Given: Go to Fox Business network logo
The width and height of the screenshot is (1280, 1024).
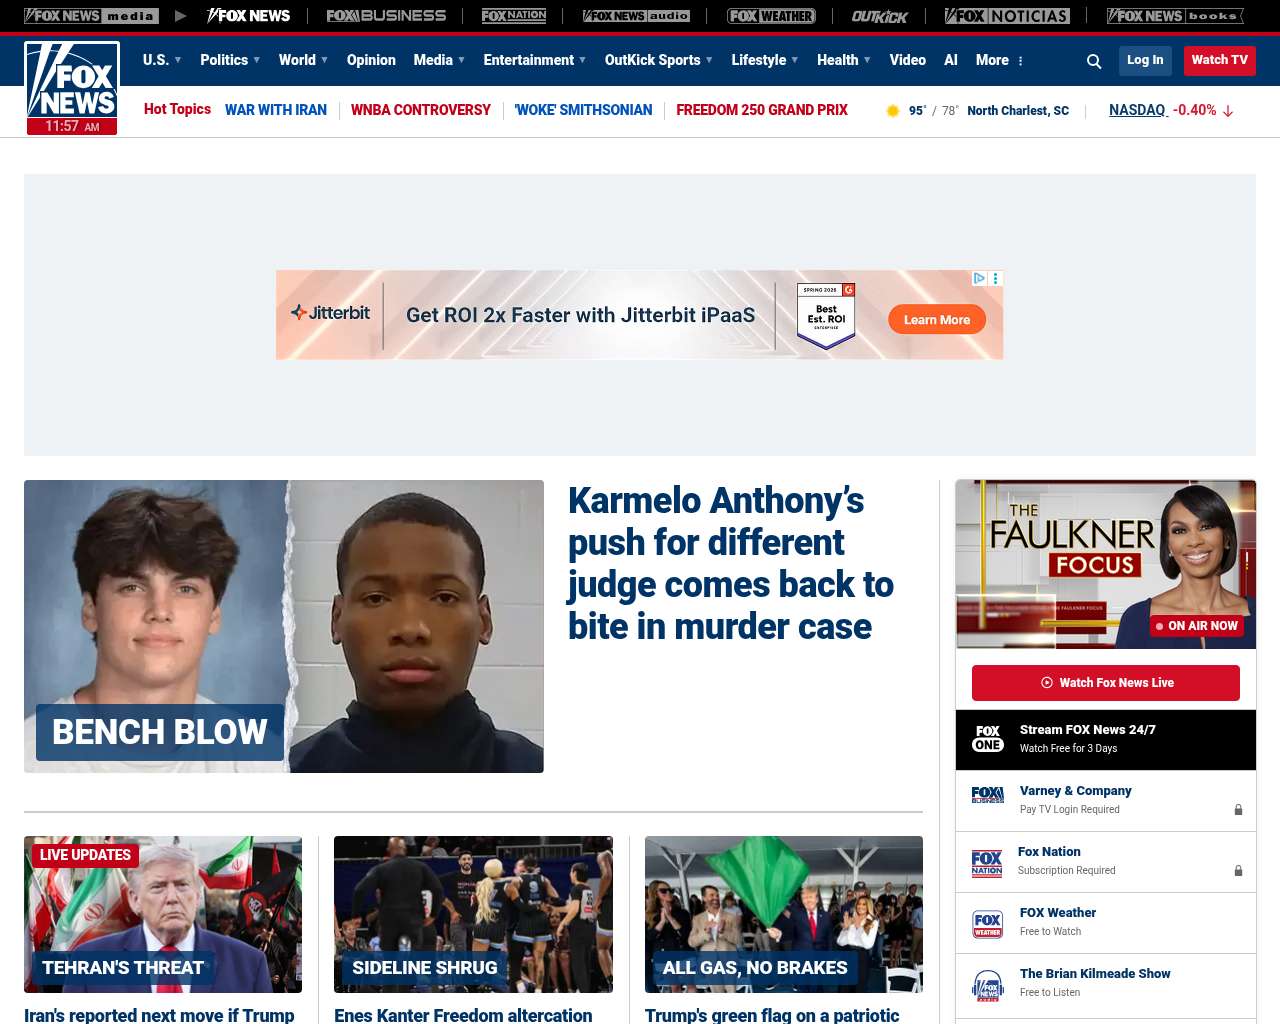Looking at the screenshot, I should tap(386, 16).
